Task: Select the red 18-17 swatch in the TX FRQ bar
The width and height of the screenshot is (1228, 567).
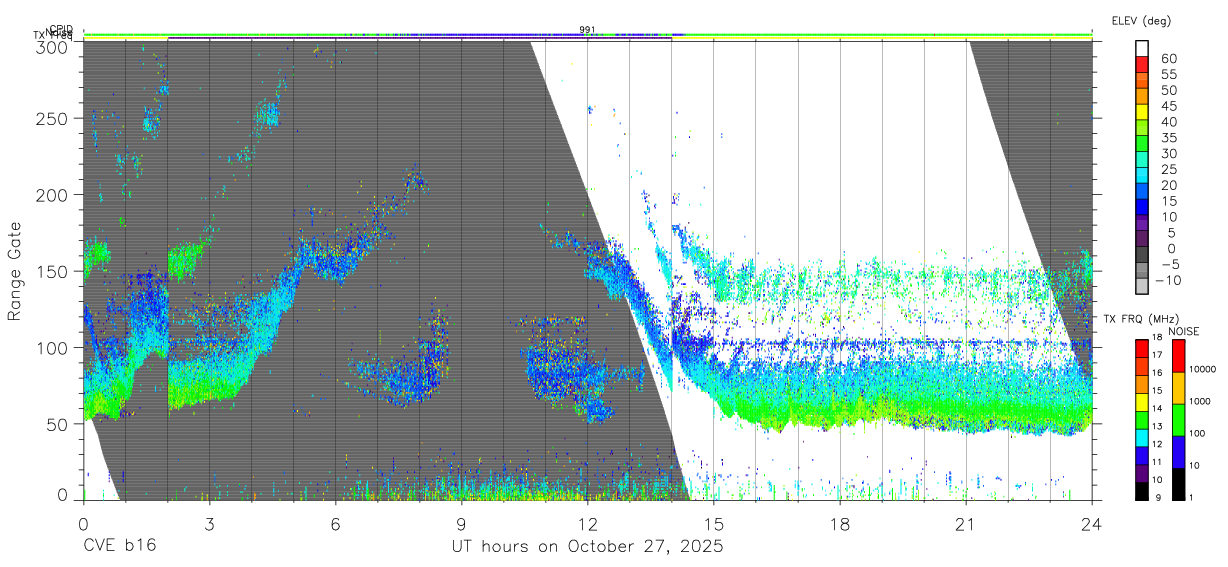Action: [1142, 347]
